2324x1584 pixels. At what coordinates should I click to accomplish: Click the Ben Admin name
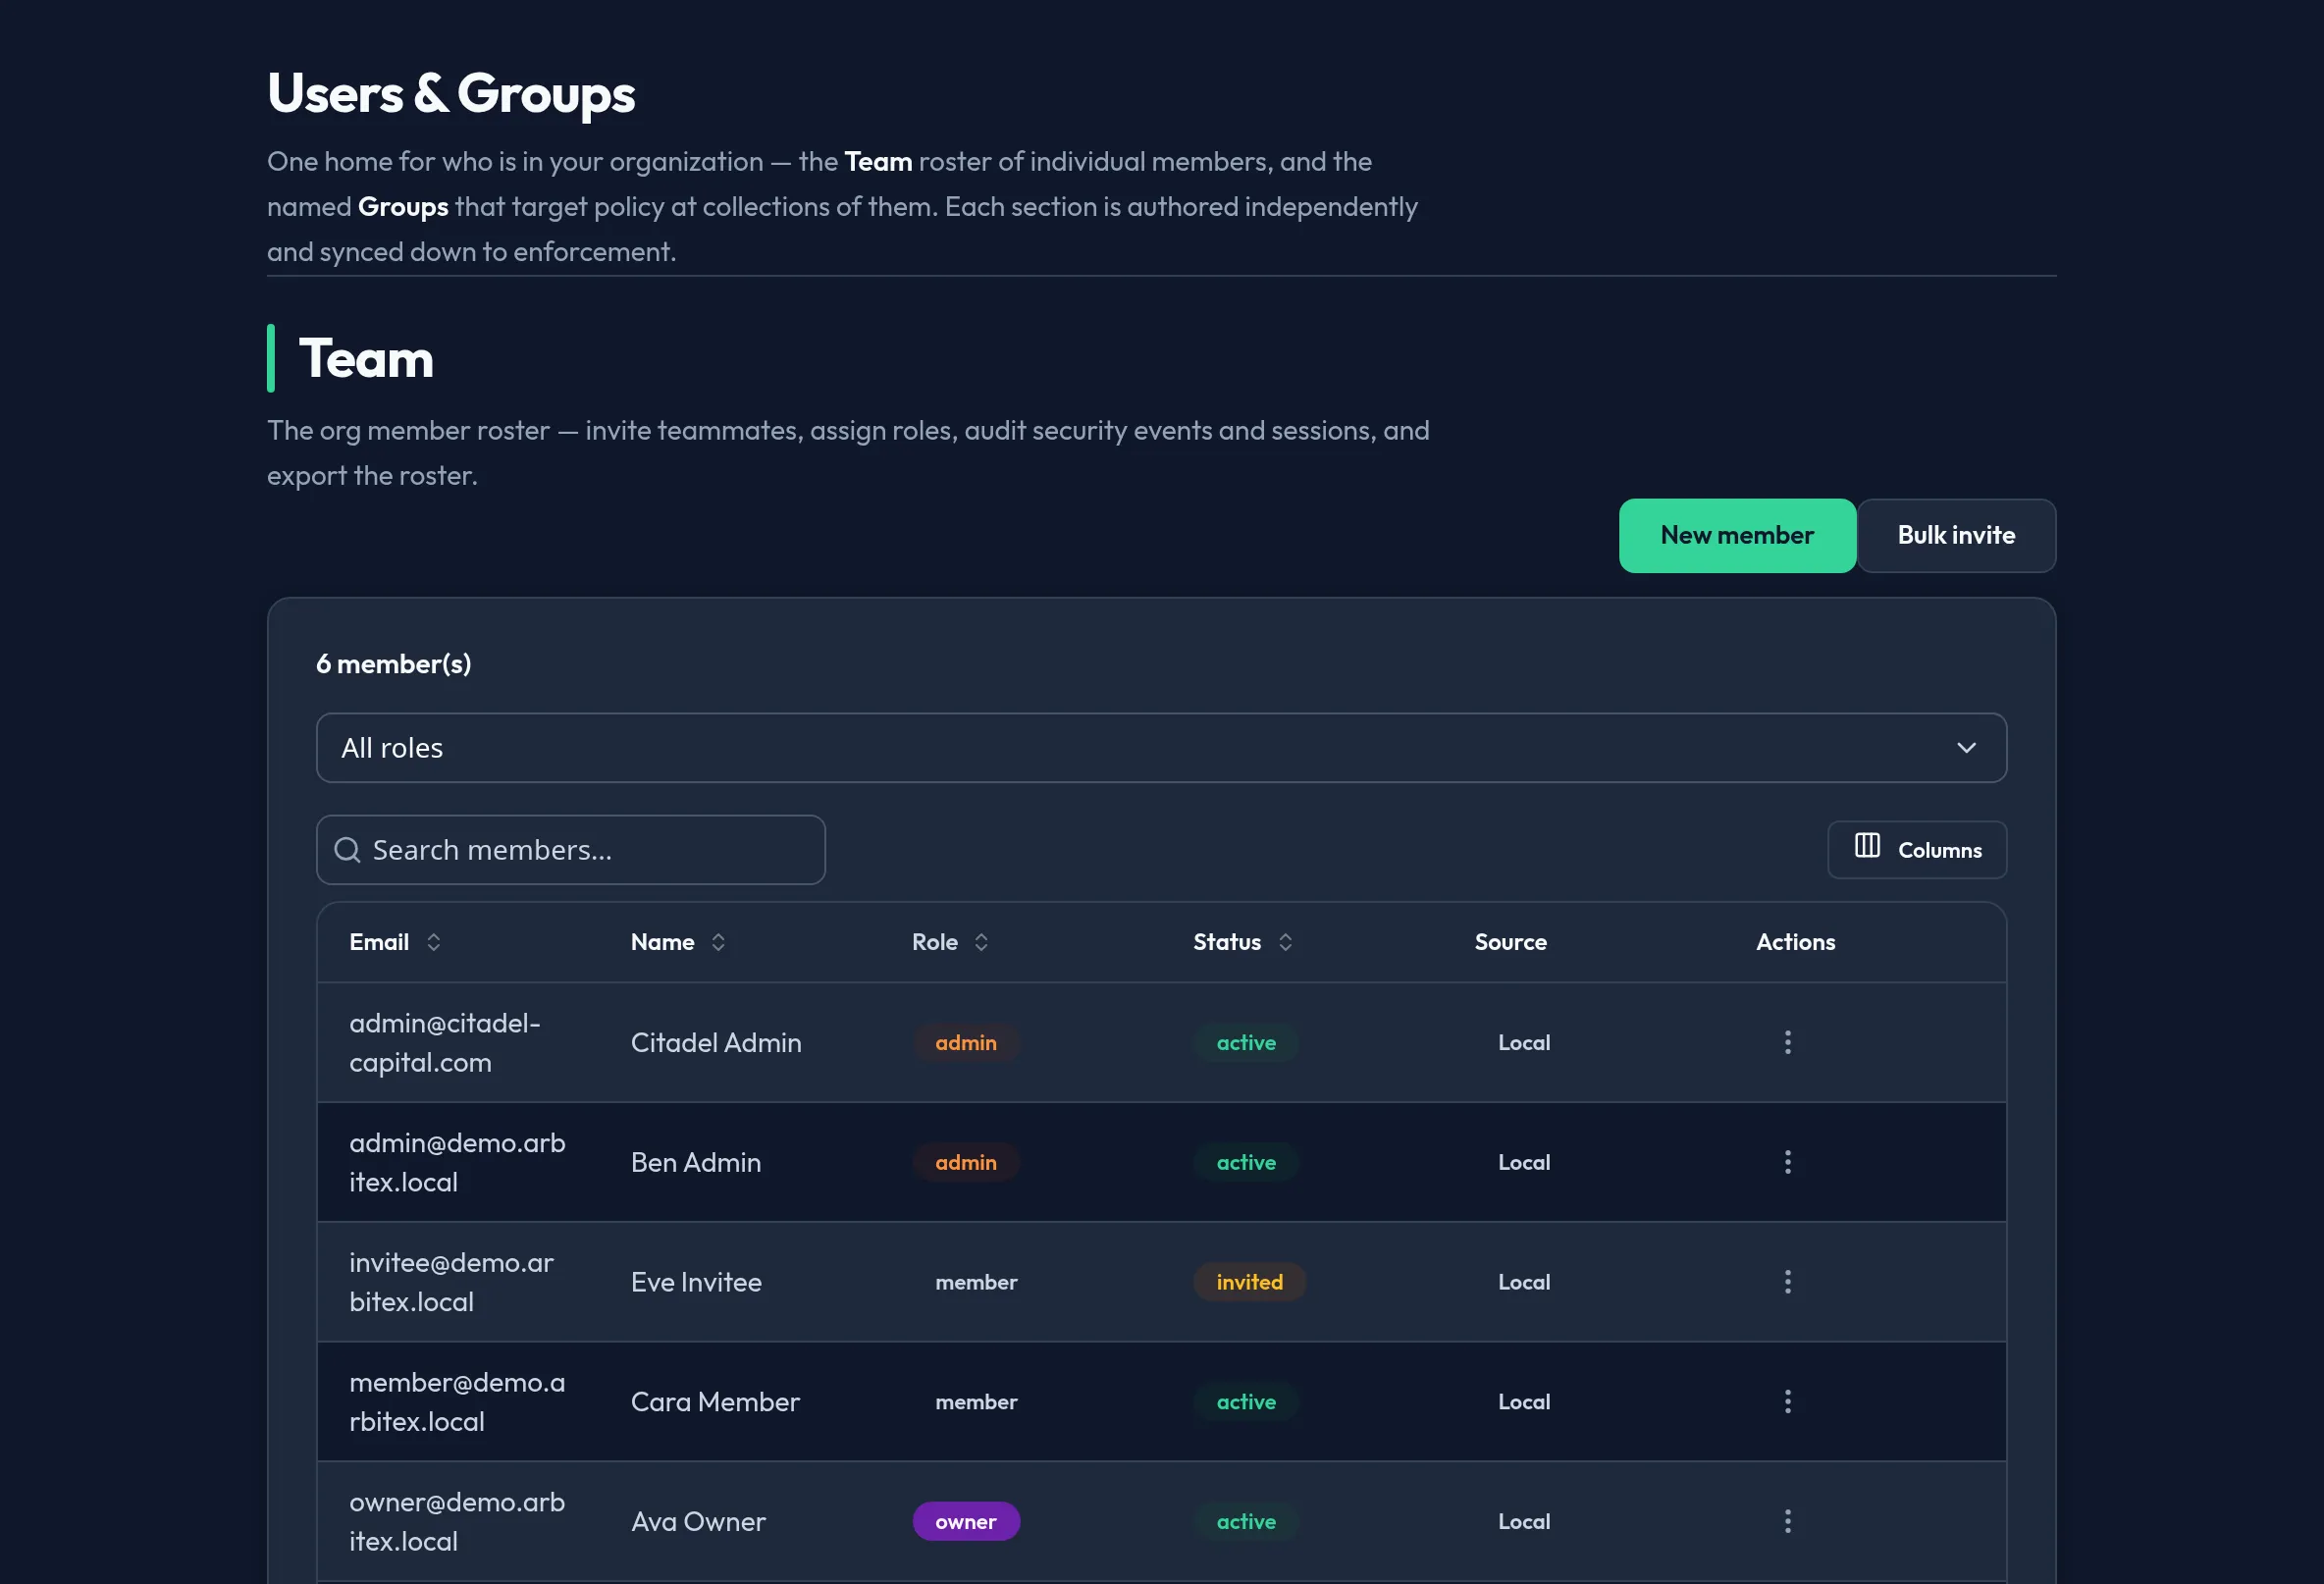click(696, 1162)
